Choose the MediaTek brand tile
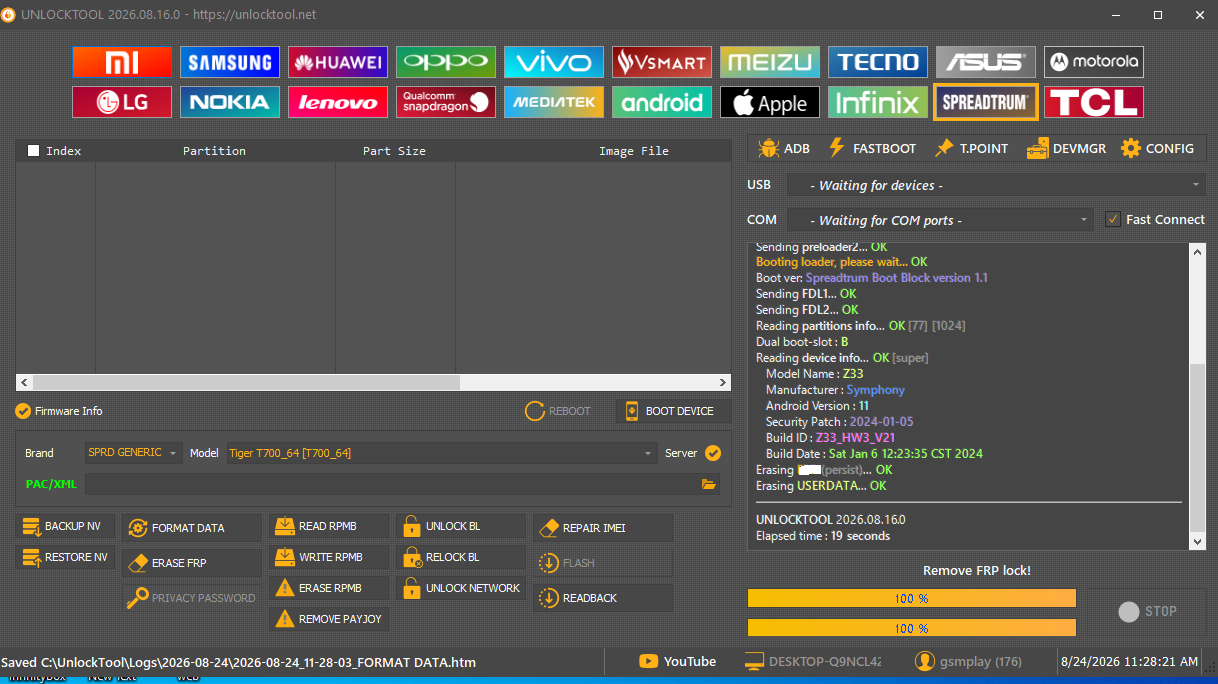The height and width of the screenshot is (684, 1218). pos(554,102)
